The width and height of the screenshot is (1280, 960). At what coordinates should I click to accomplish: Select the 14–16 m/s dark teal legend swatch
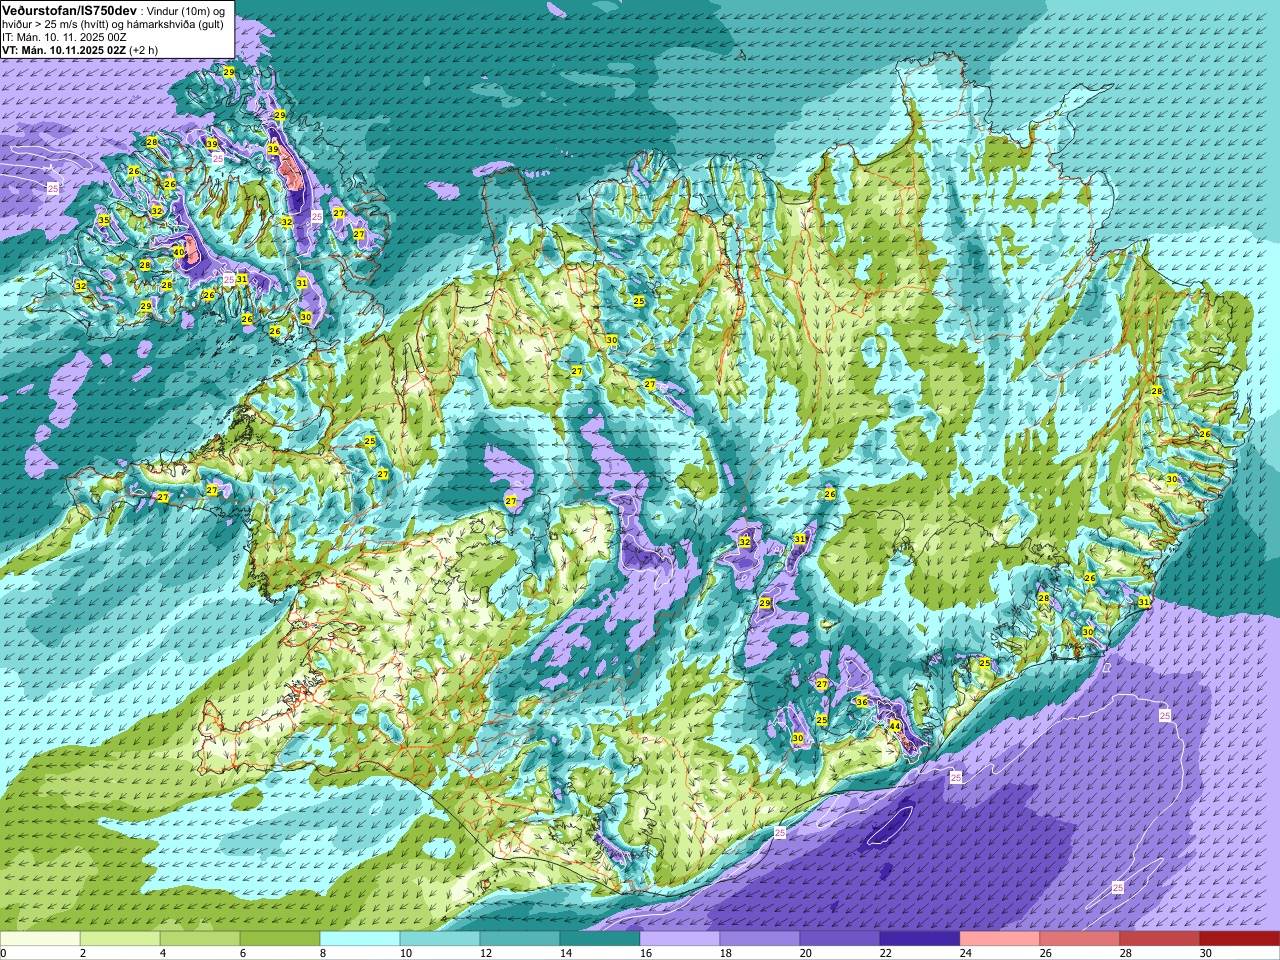coord(600,938)
